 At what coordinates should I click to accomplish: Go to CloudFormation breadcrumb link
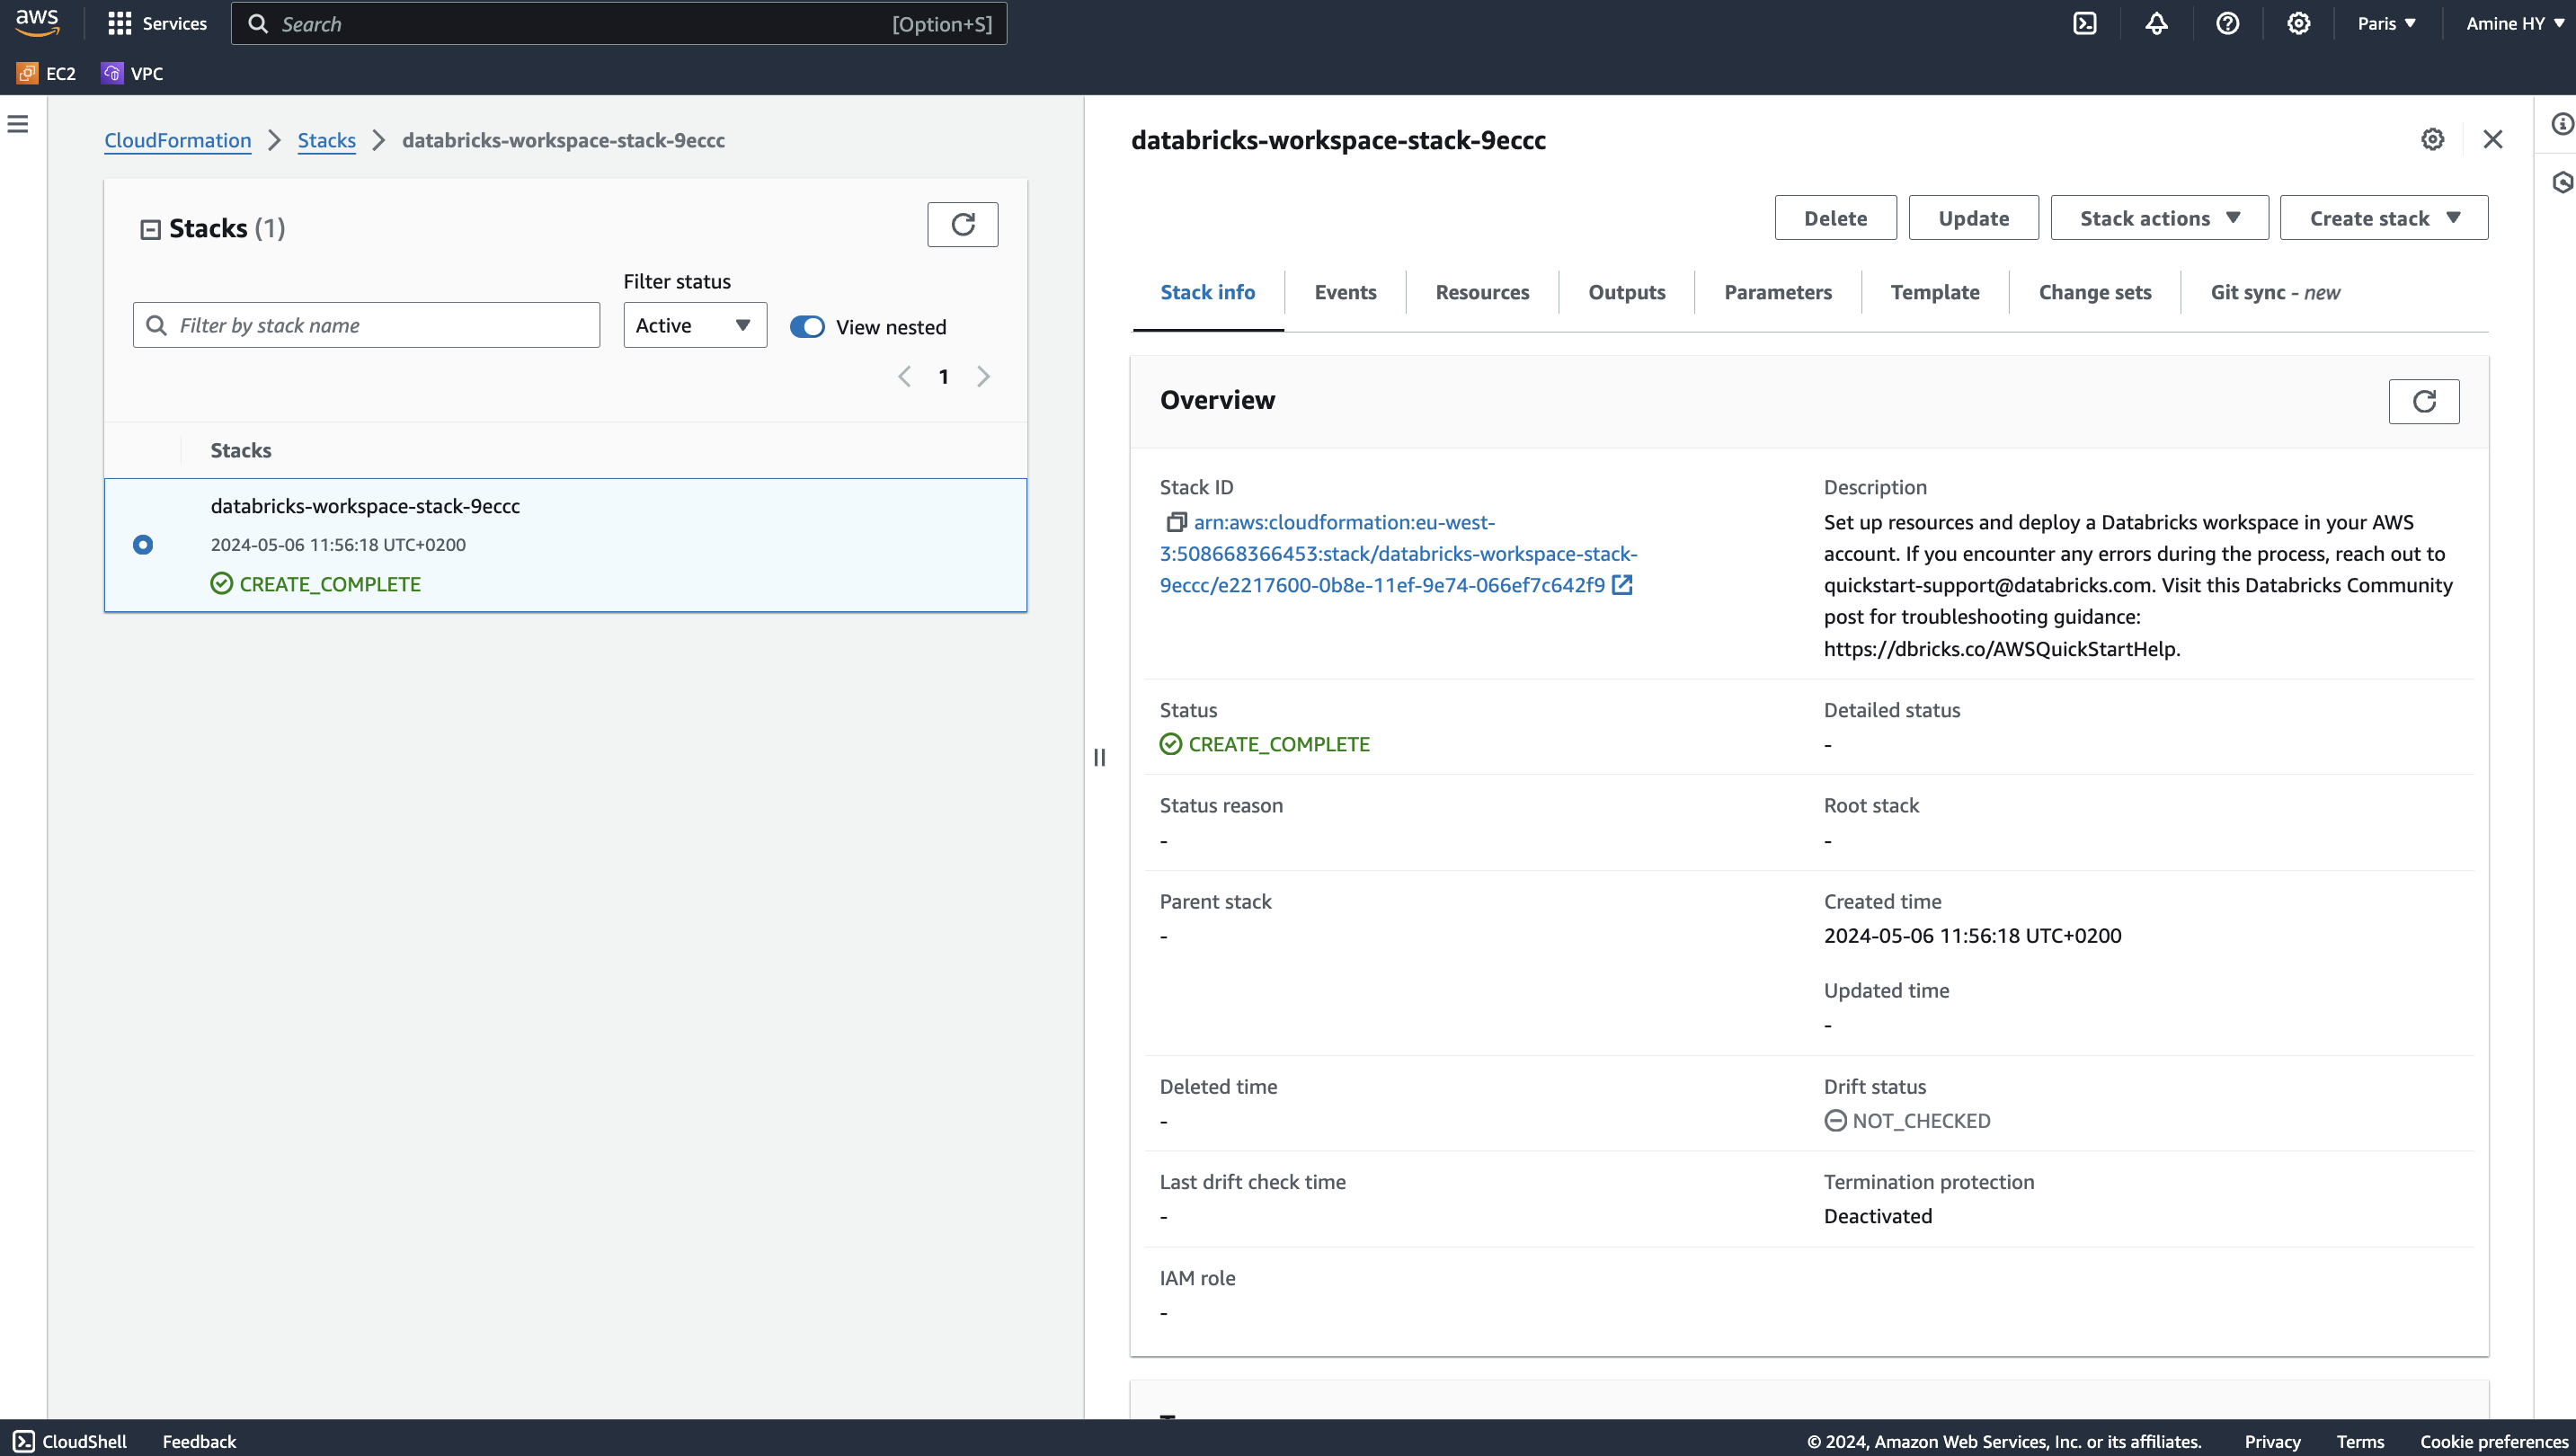(178, 140)
